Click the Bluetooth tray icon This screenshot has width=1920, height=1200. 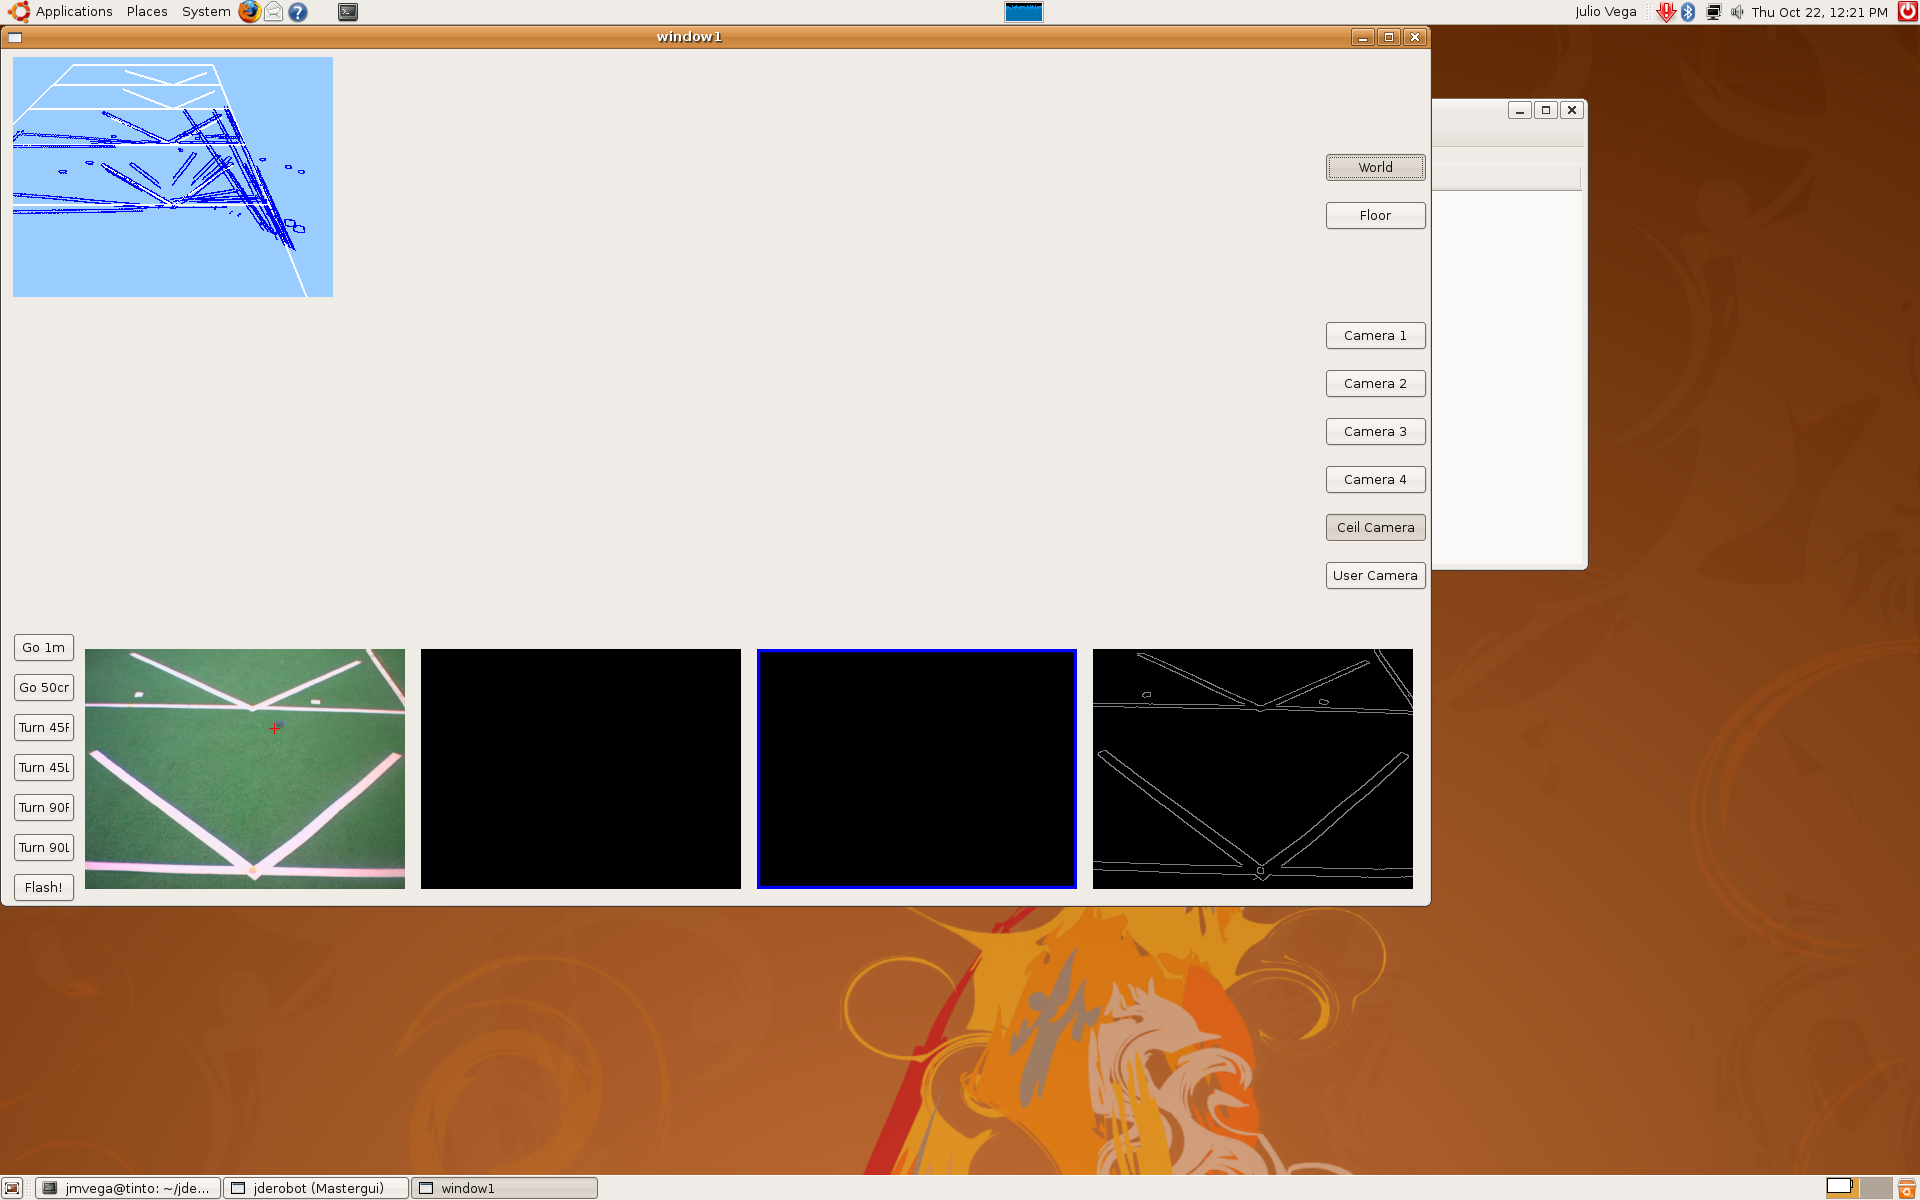click(1688, 12)
